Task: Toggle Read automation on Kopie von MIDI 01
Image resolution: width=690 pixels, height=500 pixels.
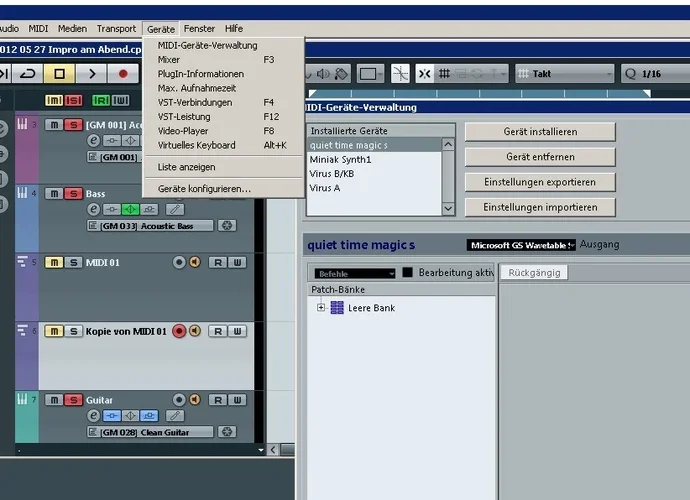Action: [x=218, y=331]
